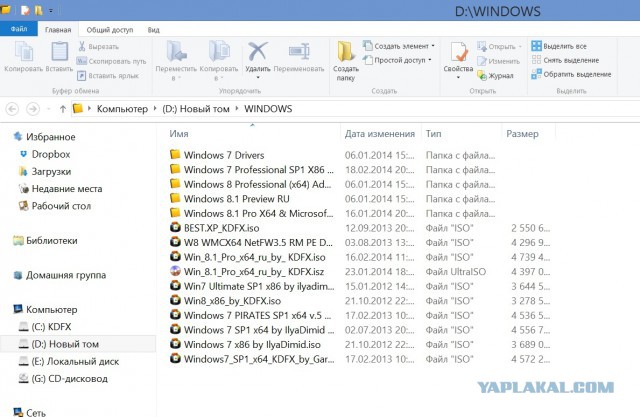The image size is (640, 417).
Task: Click Компьютер in address bar
Action: pos(122,109)
